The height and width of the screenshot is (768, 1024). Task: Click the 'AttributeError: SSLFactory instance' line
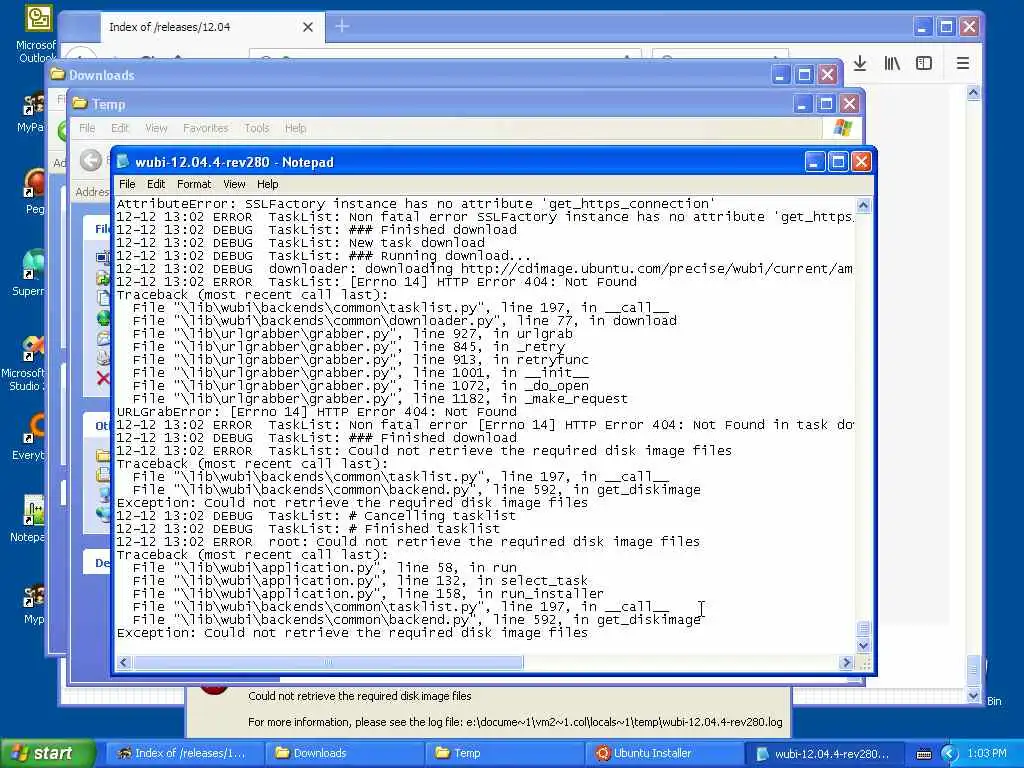tap(415, 204)
